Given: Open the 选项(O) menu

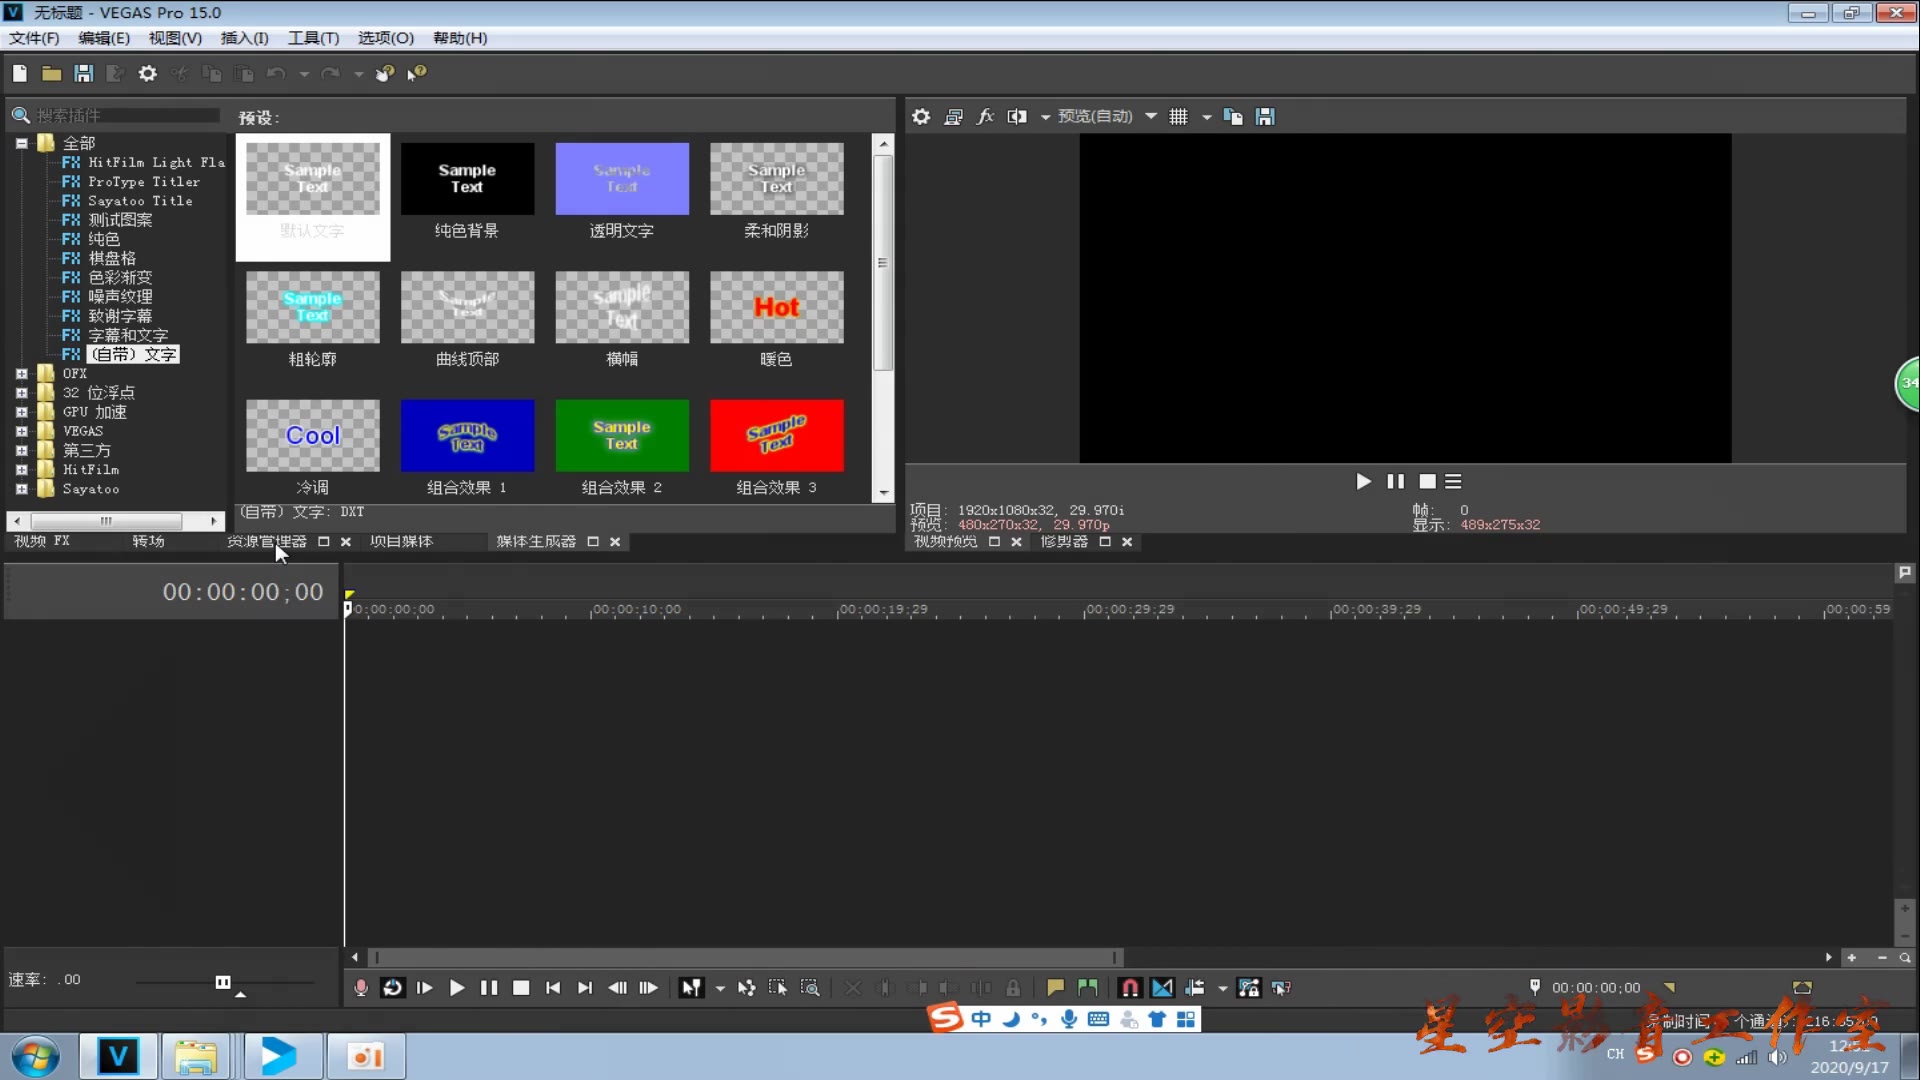Looking at the screenshot, I should coord(386,38).
